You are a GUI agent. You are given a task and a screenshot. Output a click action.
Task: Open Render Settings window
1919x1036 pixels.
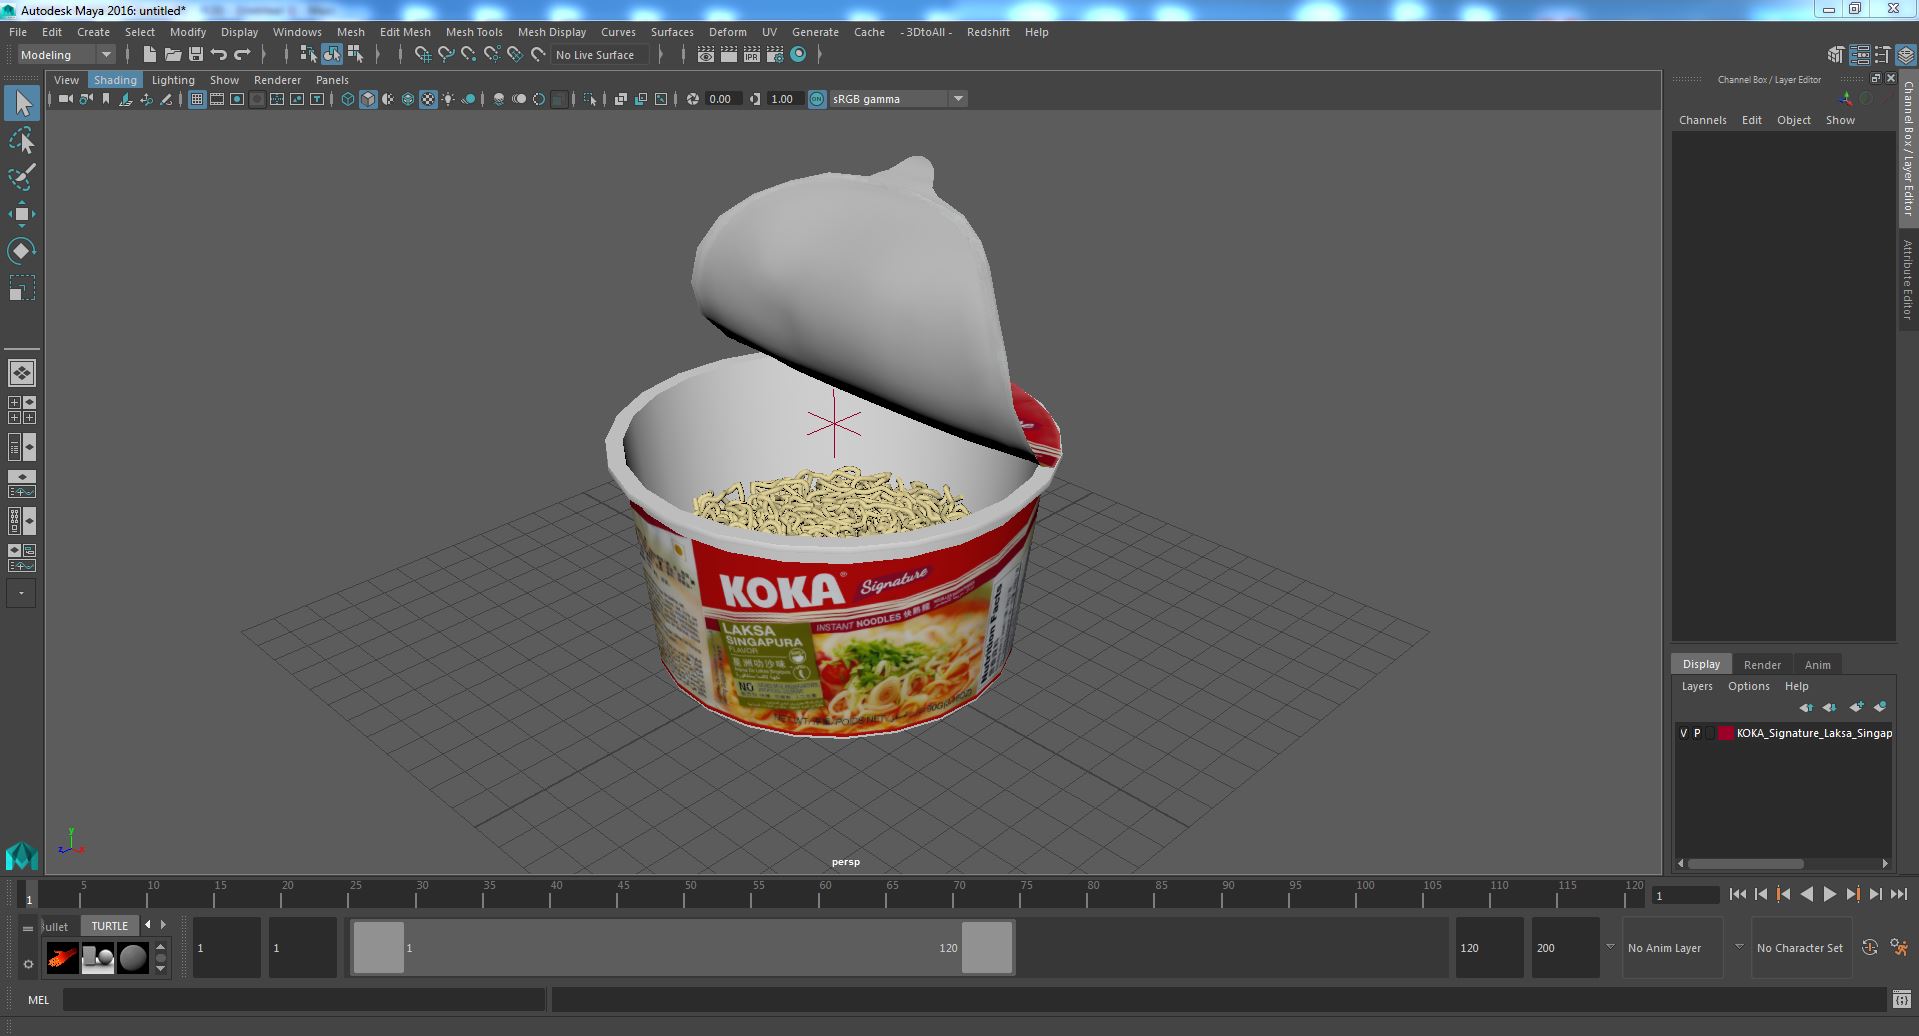[775, 54]
